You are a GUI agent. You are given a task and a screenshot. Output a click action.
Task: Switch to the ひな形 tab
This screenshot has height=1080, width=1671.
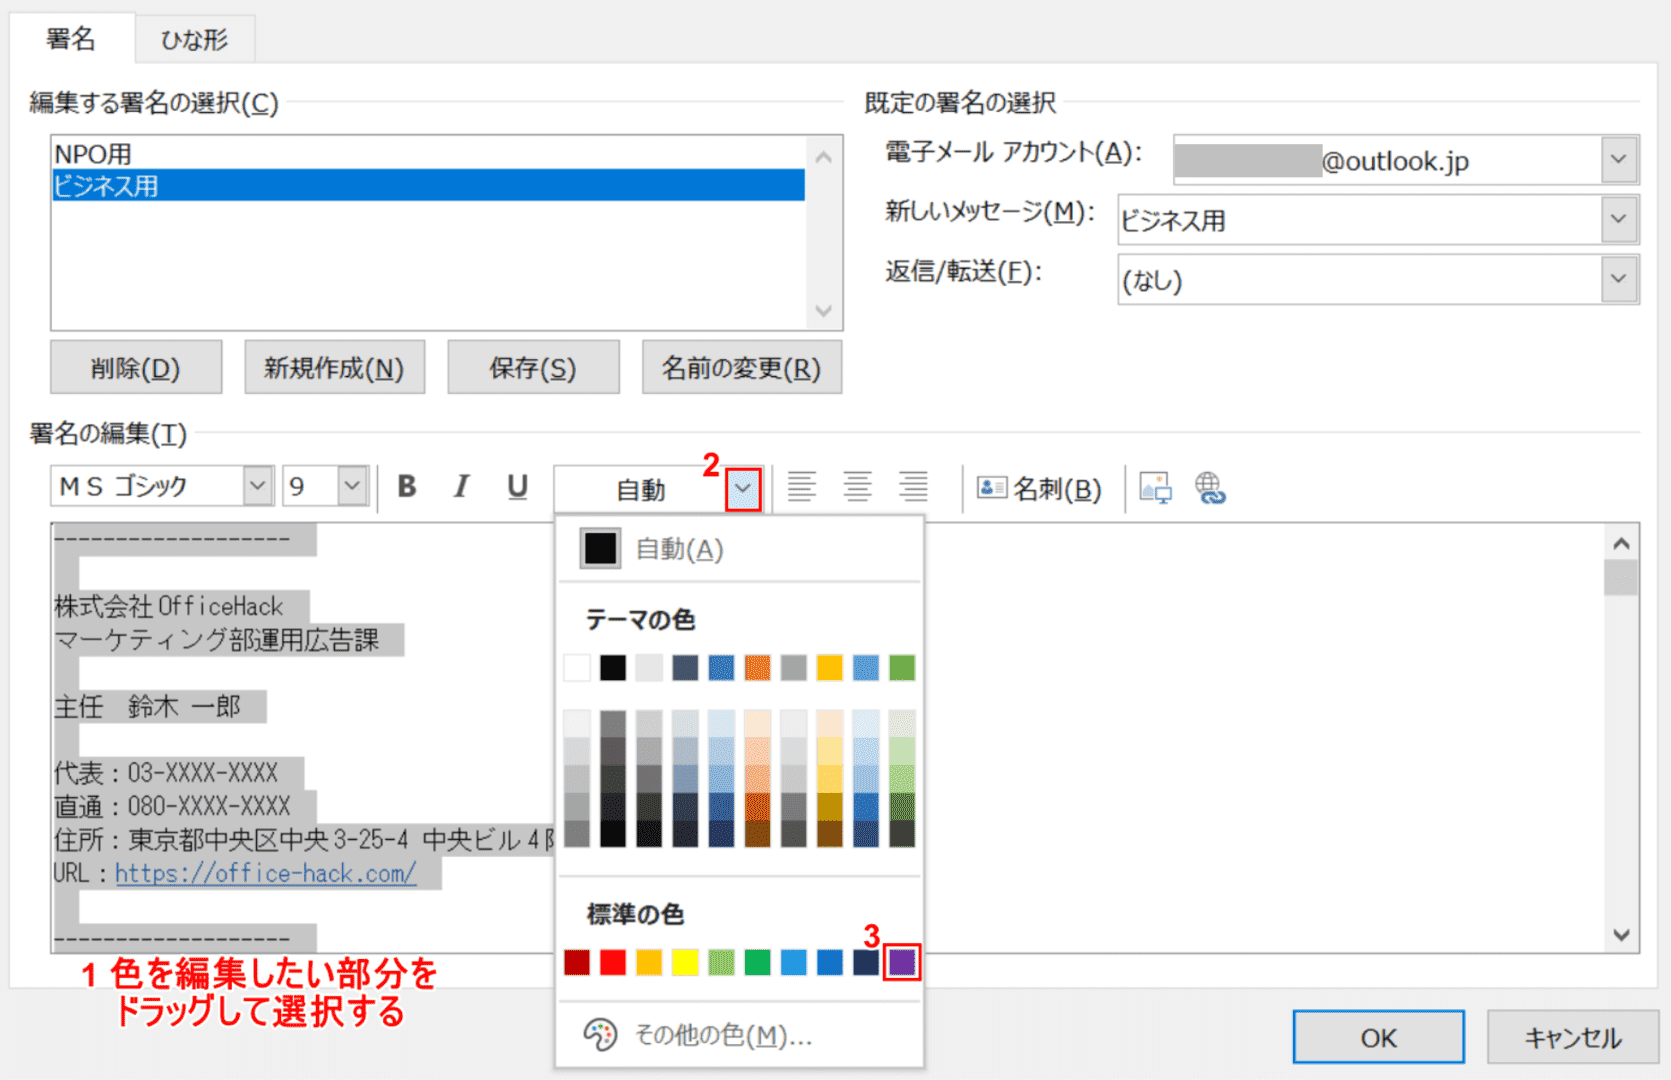click(x=194, y=39)
